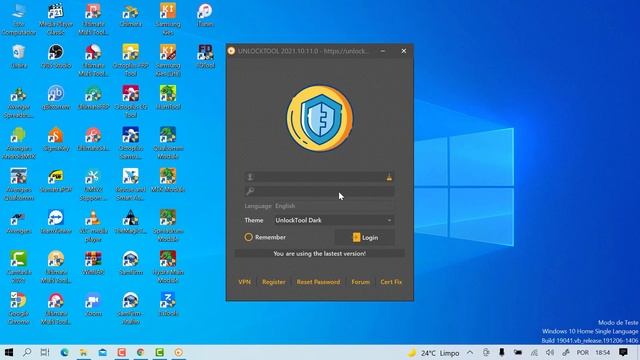The height and width of the screenshot is (360, 640).
Task: Open TeamViewer desktop shortcut
Action: click(x=56, y=222)
